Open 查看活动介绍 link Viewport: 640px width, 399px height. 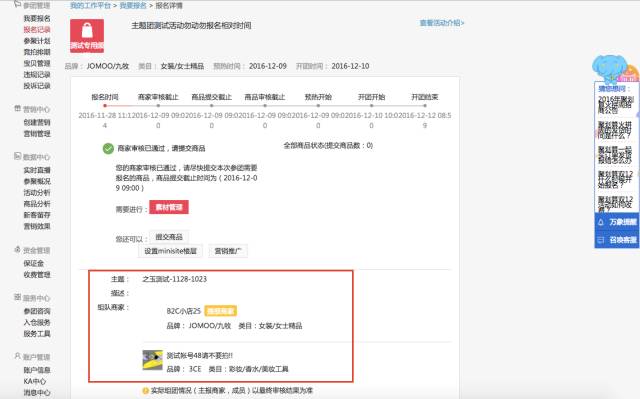pos(442,23)
